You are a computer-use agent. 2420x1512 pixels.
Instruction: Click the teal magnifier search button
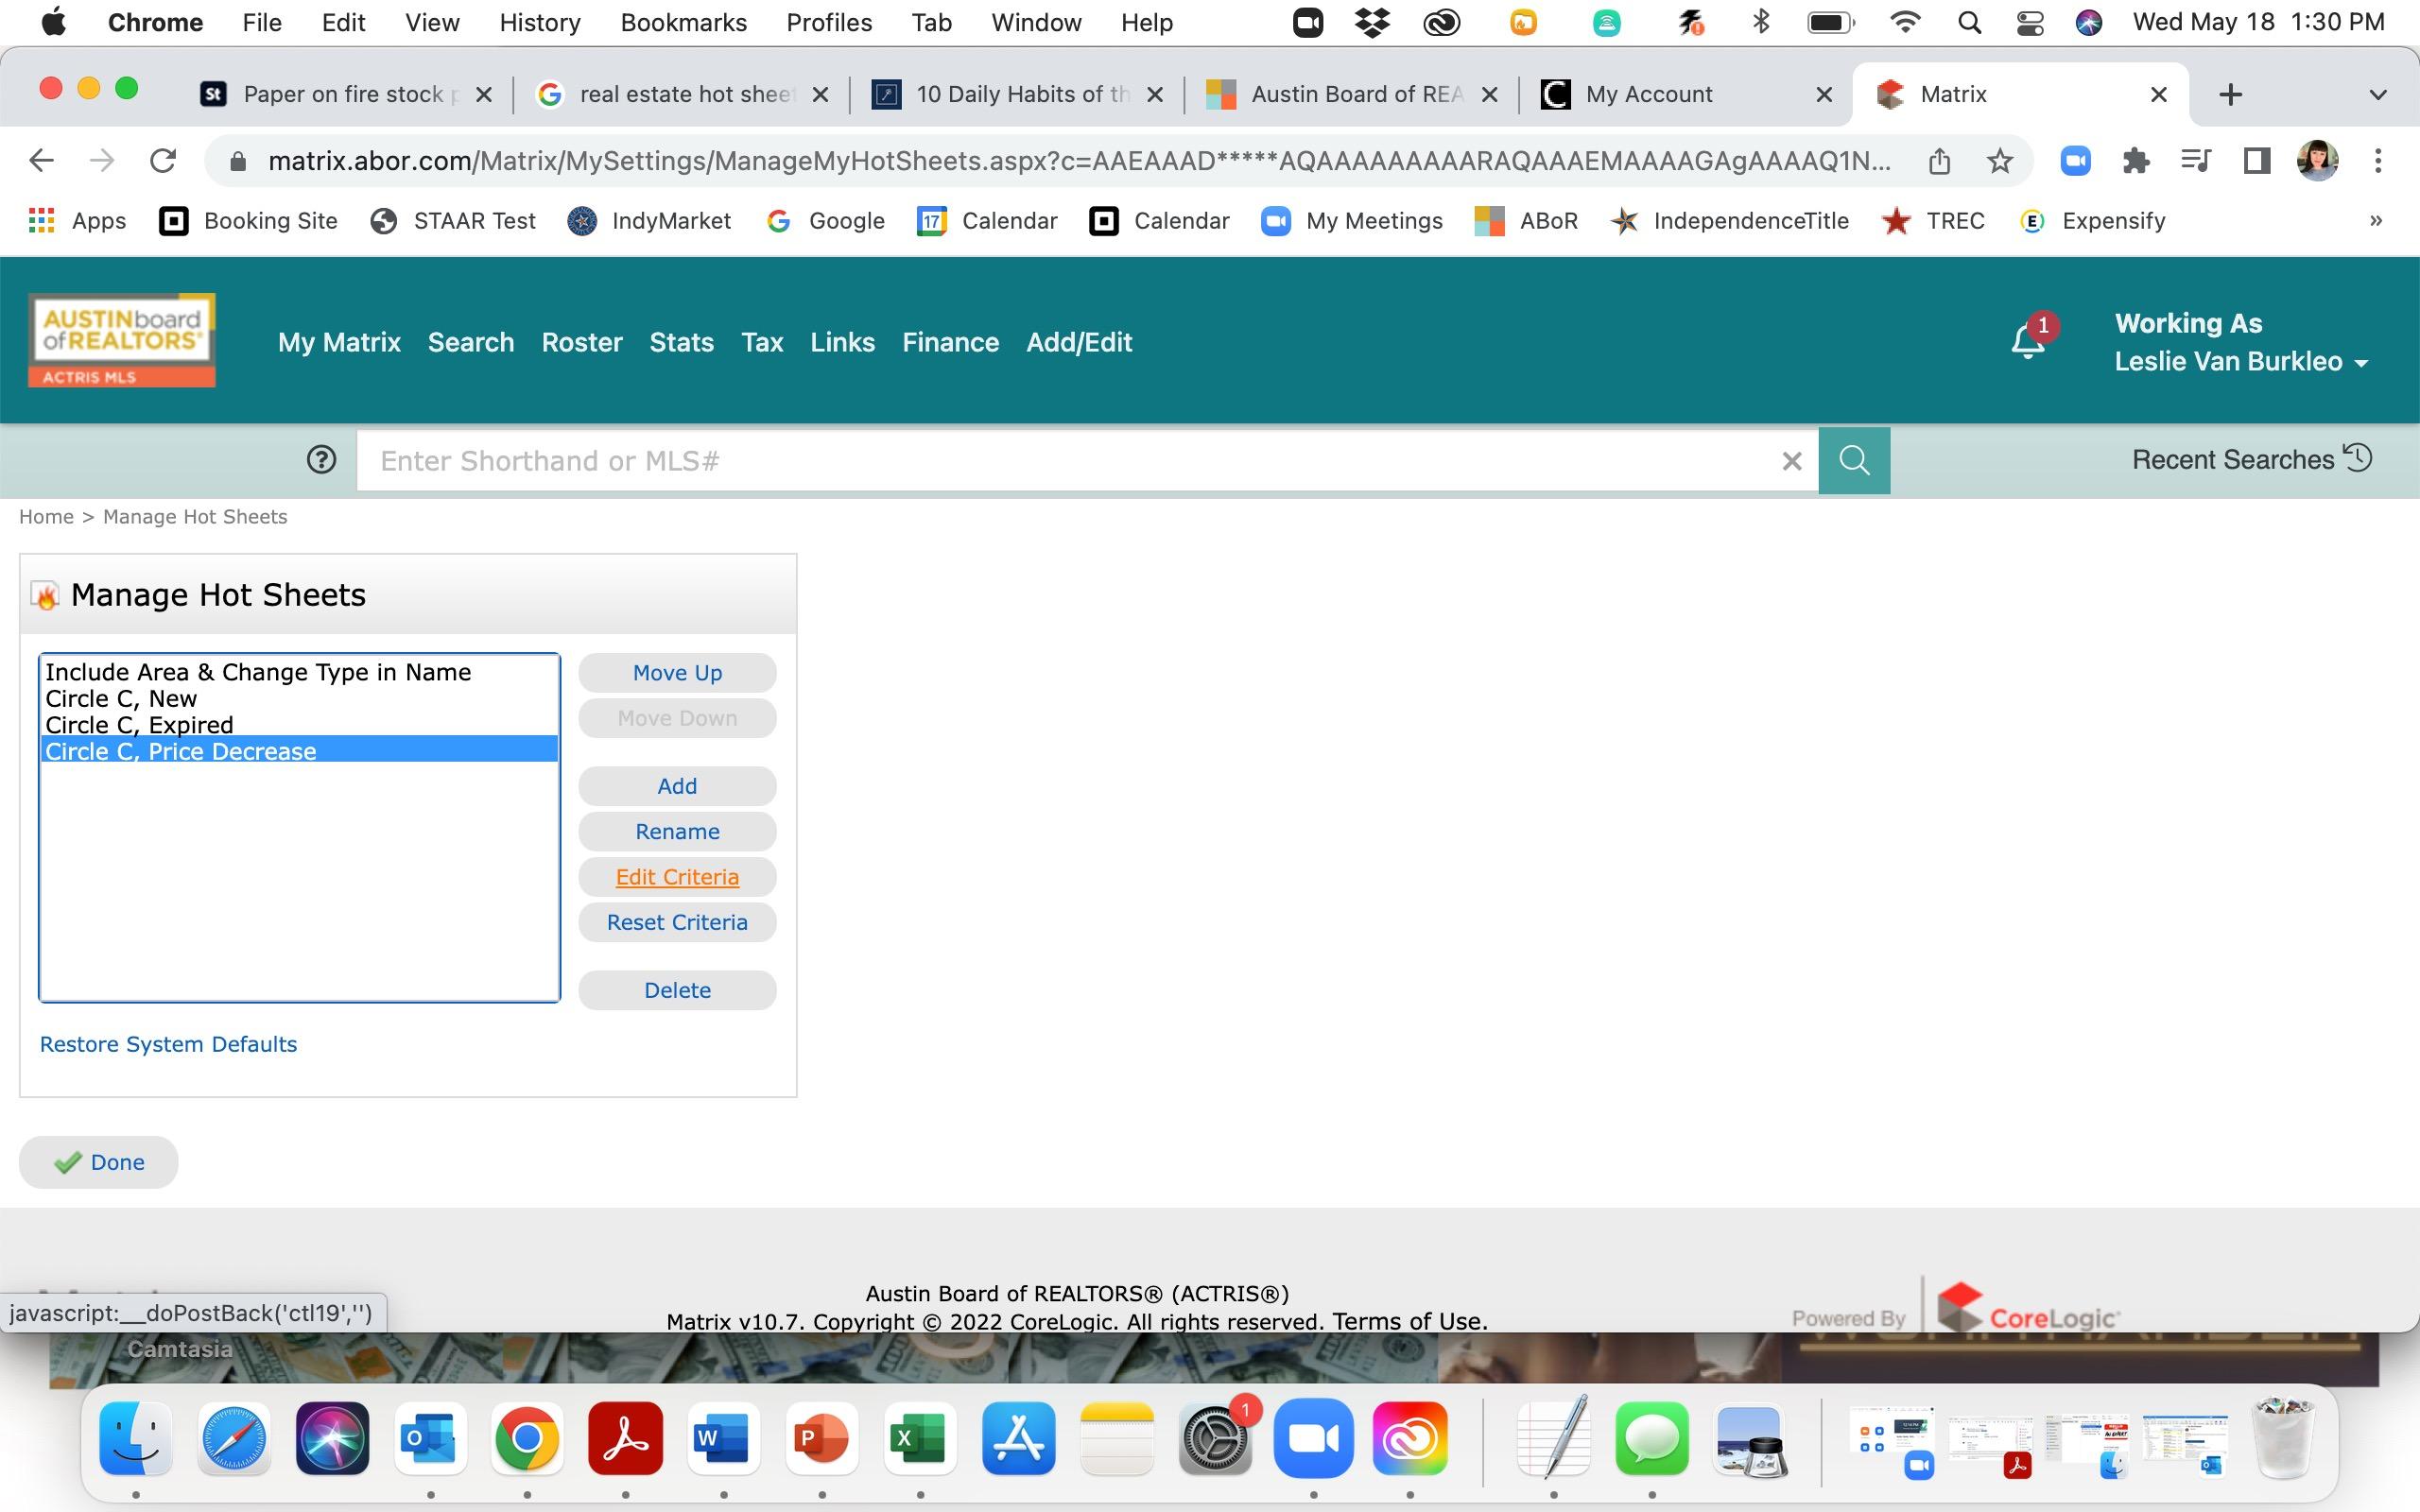[x=1853, y=460]
